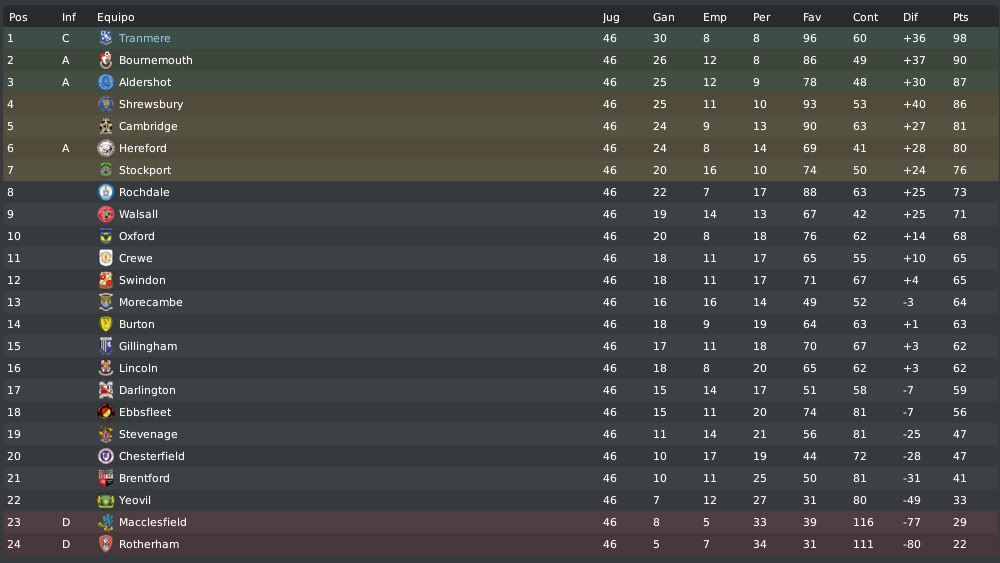Select the Macclesfield team row
The width and height of the screenshot is (1000, 563).
pyautogui.click(x=500, y=522)
